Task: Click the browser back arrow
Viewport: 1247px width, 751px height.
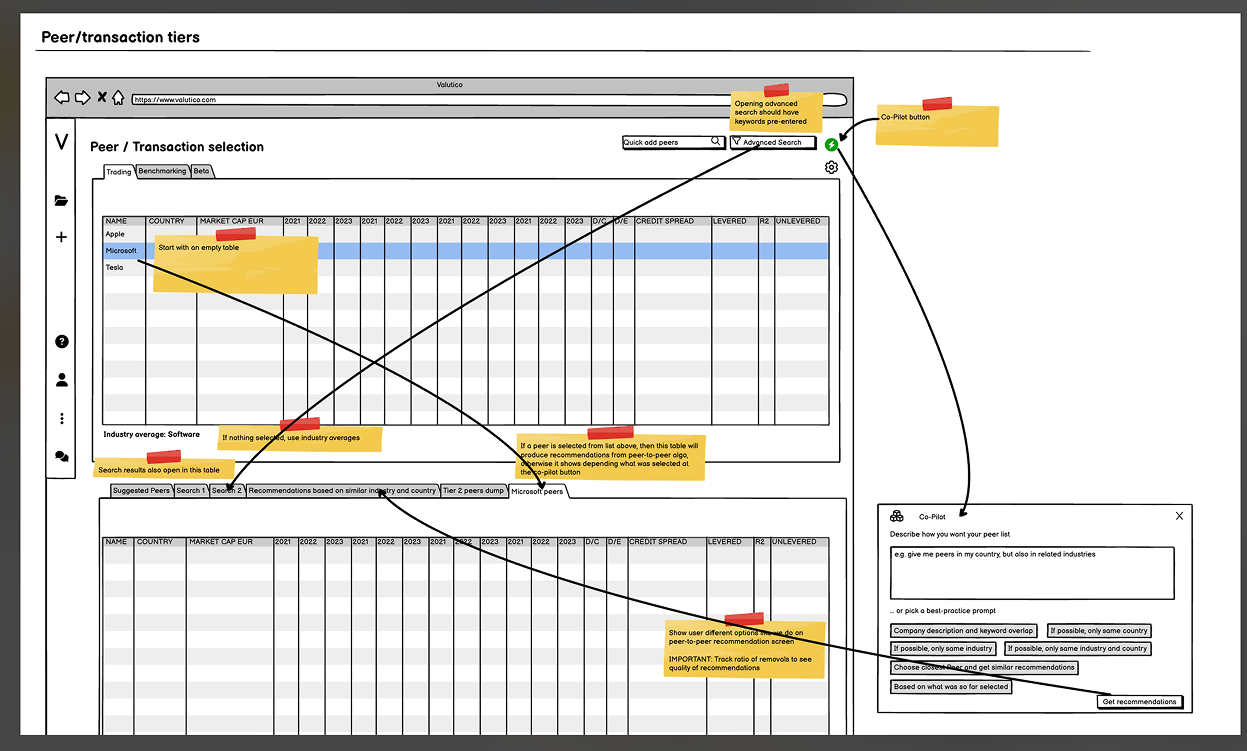Action: [62, 98]
